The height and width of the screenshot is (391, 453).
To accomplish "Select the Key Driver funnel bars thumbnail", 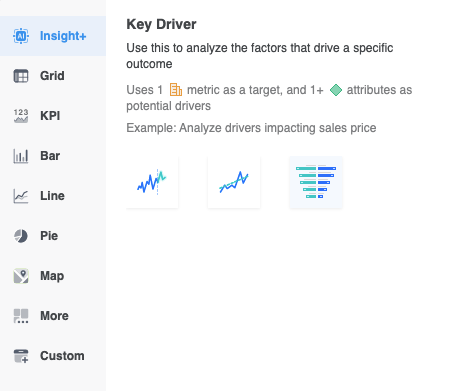I will 316,182.
